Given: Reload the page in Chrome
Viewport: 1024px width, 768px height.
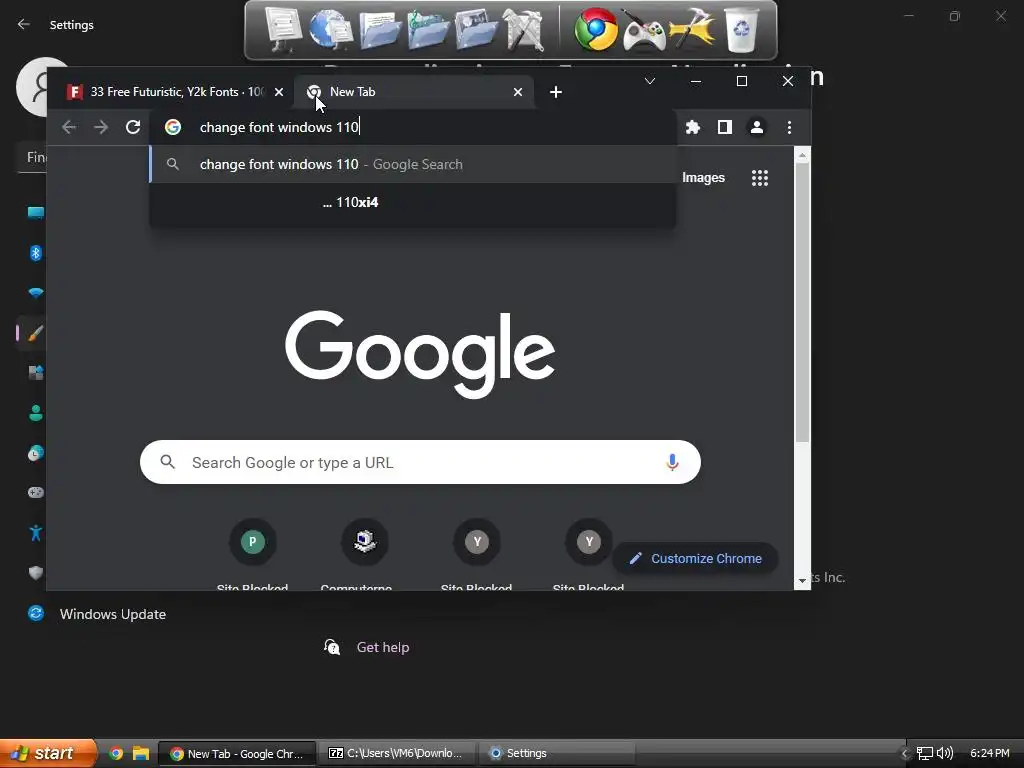Looking at the screenshot, I should tap(133, 127).
